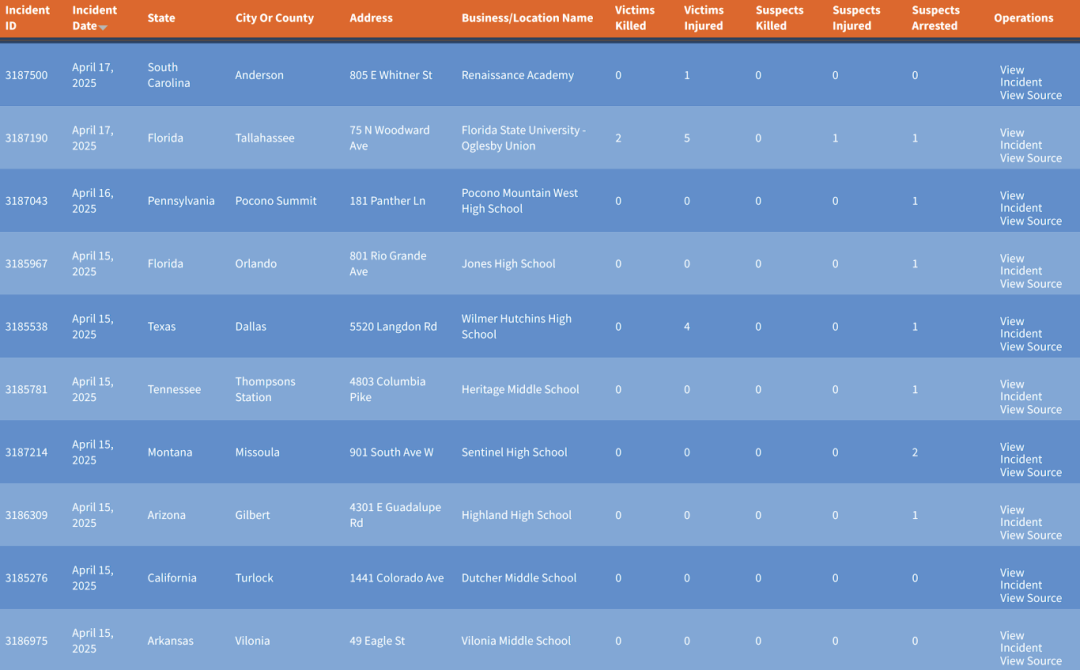Screen dimensions: 1080x670
Task: View Source for Highland High School
Action: [x=1030, y=535]
